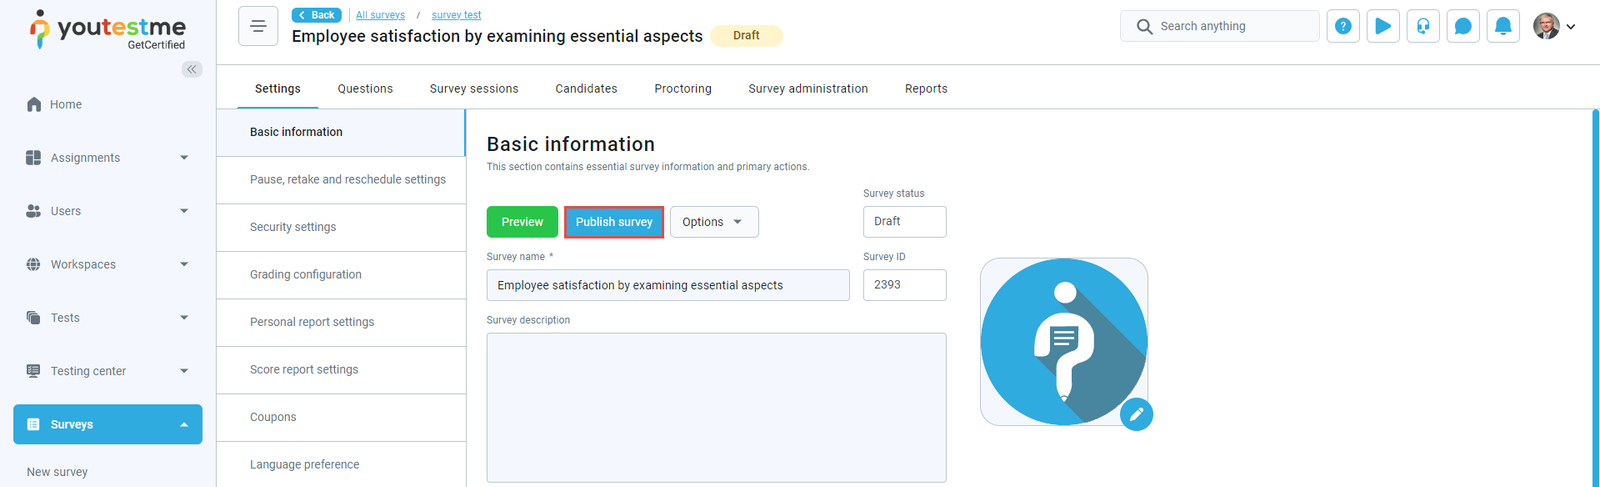Click into the Survey description text area
The image size is (1600, 487).
[x=716, y=407]
